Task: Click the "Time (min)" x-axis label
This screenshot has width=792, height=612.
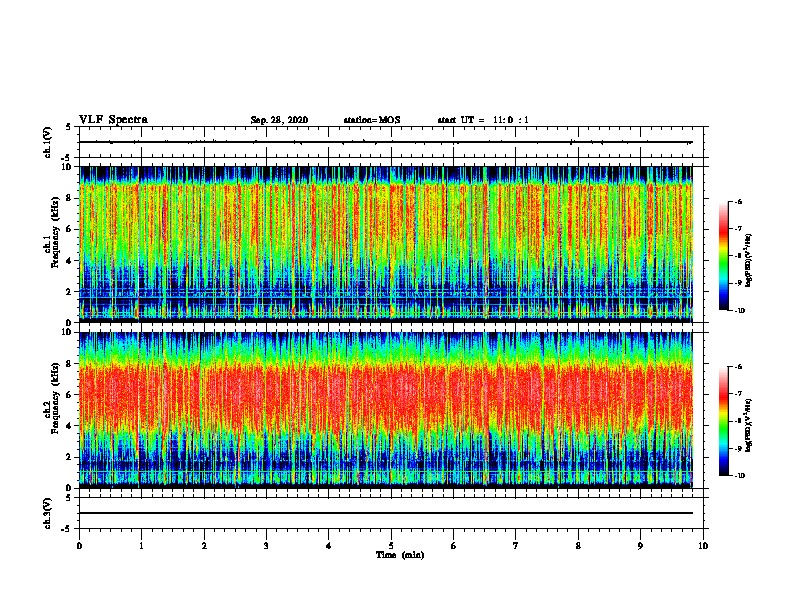Action: [400, 555]
